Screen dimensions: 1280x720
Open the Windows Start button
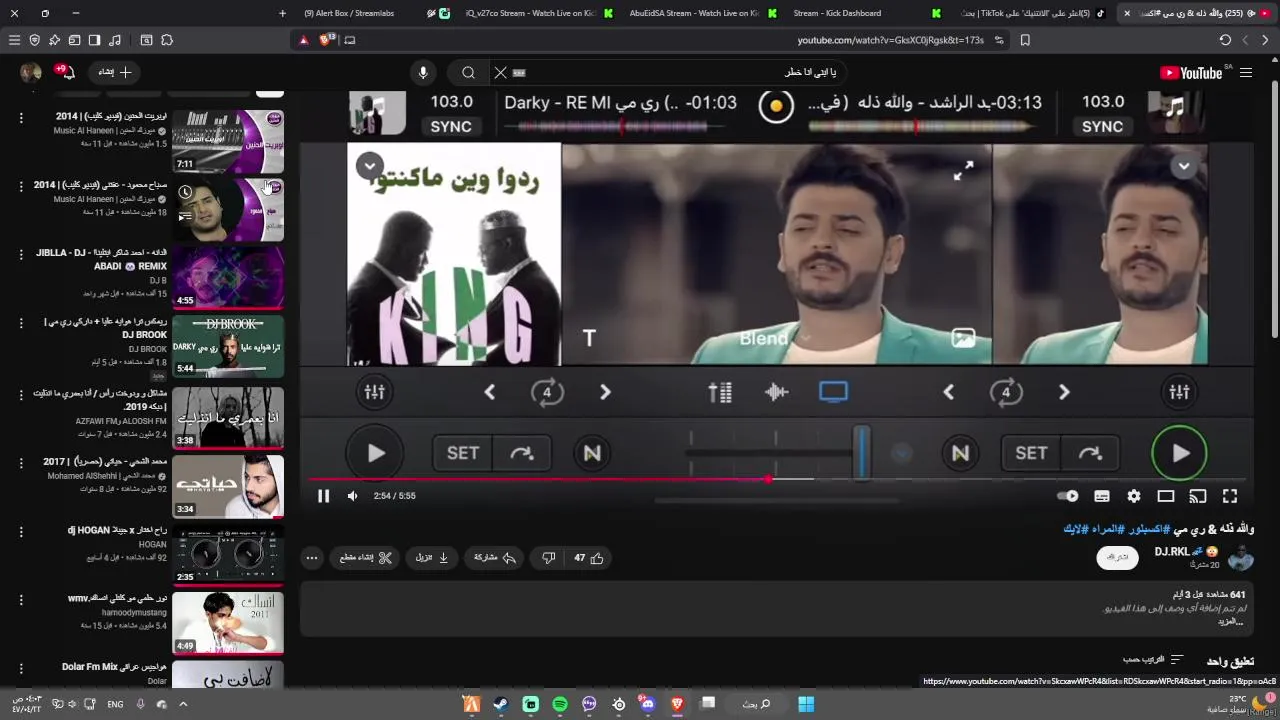coord(806,704)
